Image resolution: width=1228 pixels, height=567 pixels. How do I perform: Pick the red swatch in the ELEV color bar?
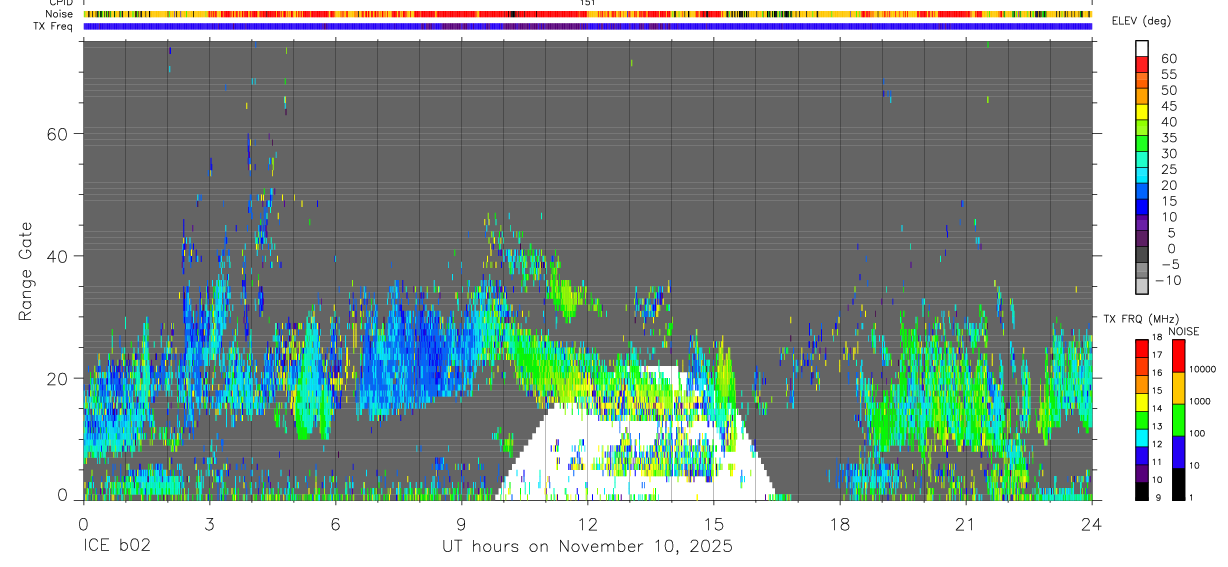1142,63
